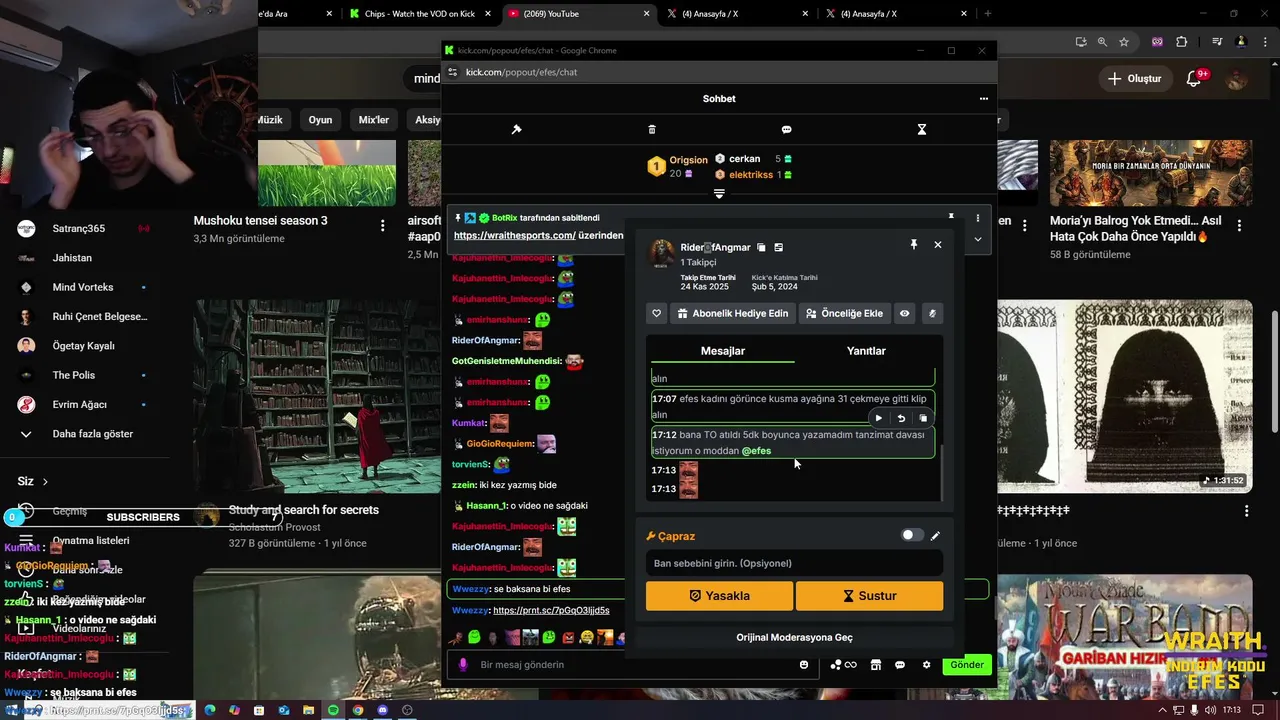Open Spotify from the taskbar

click(x=333, y=710)
